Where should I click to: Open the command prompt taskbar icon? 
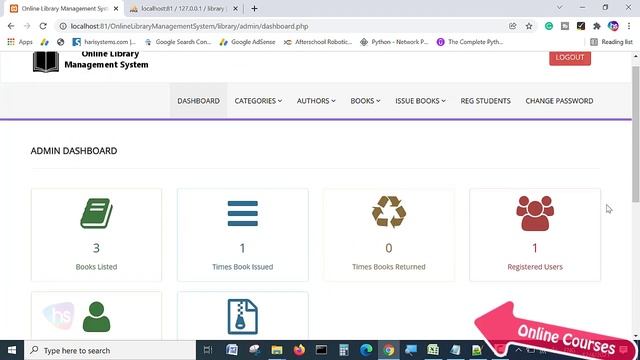(321, 350)
